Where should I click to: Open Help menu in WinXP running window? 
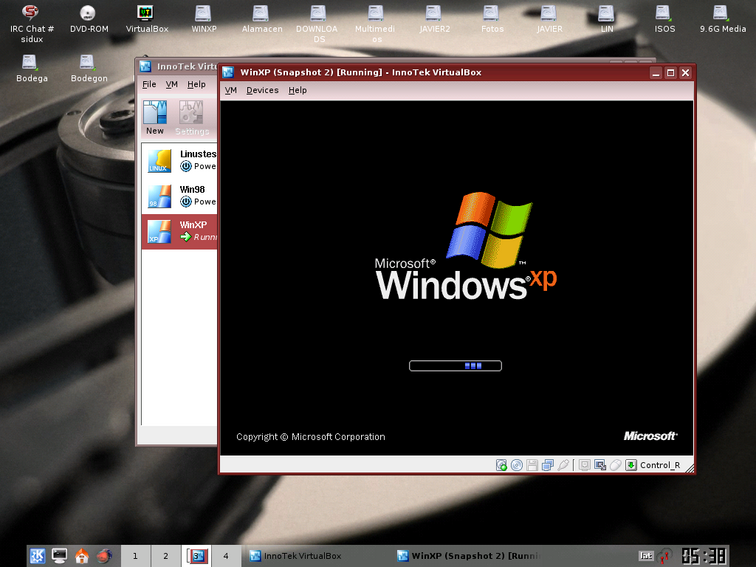[297, 90]
